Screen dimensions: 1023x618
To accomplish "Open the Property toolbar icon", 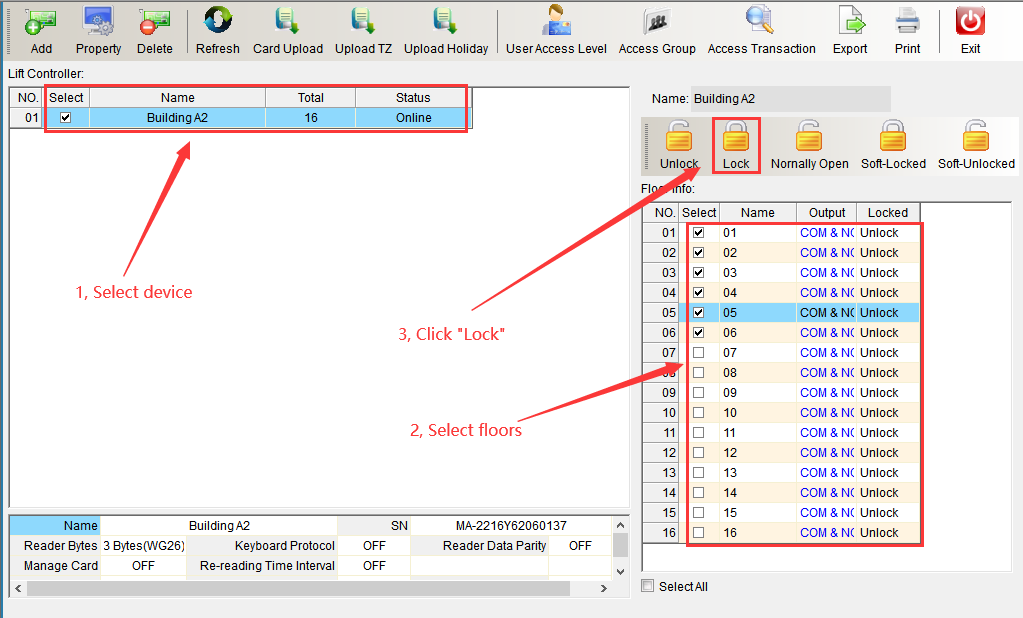I will [x=98, y=22].
